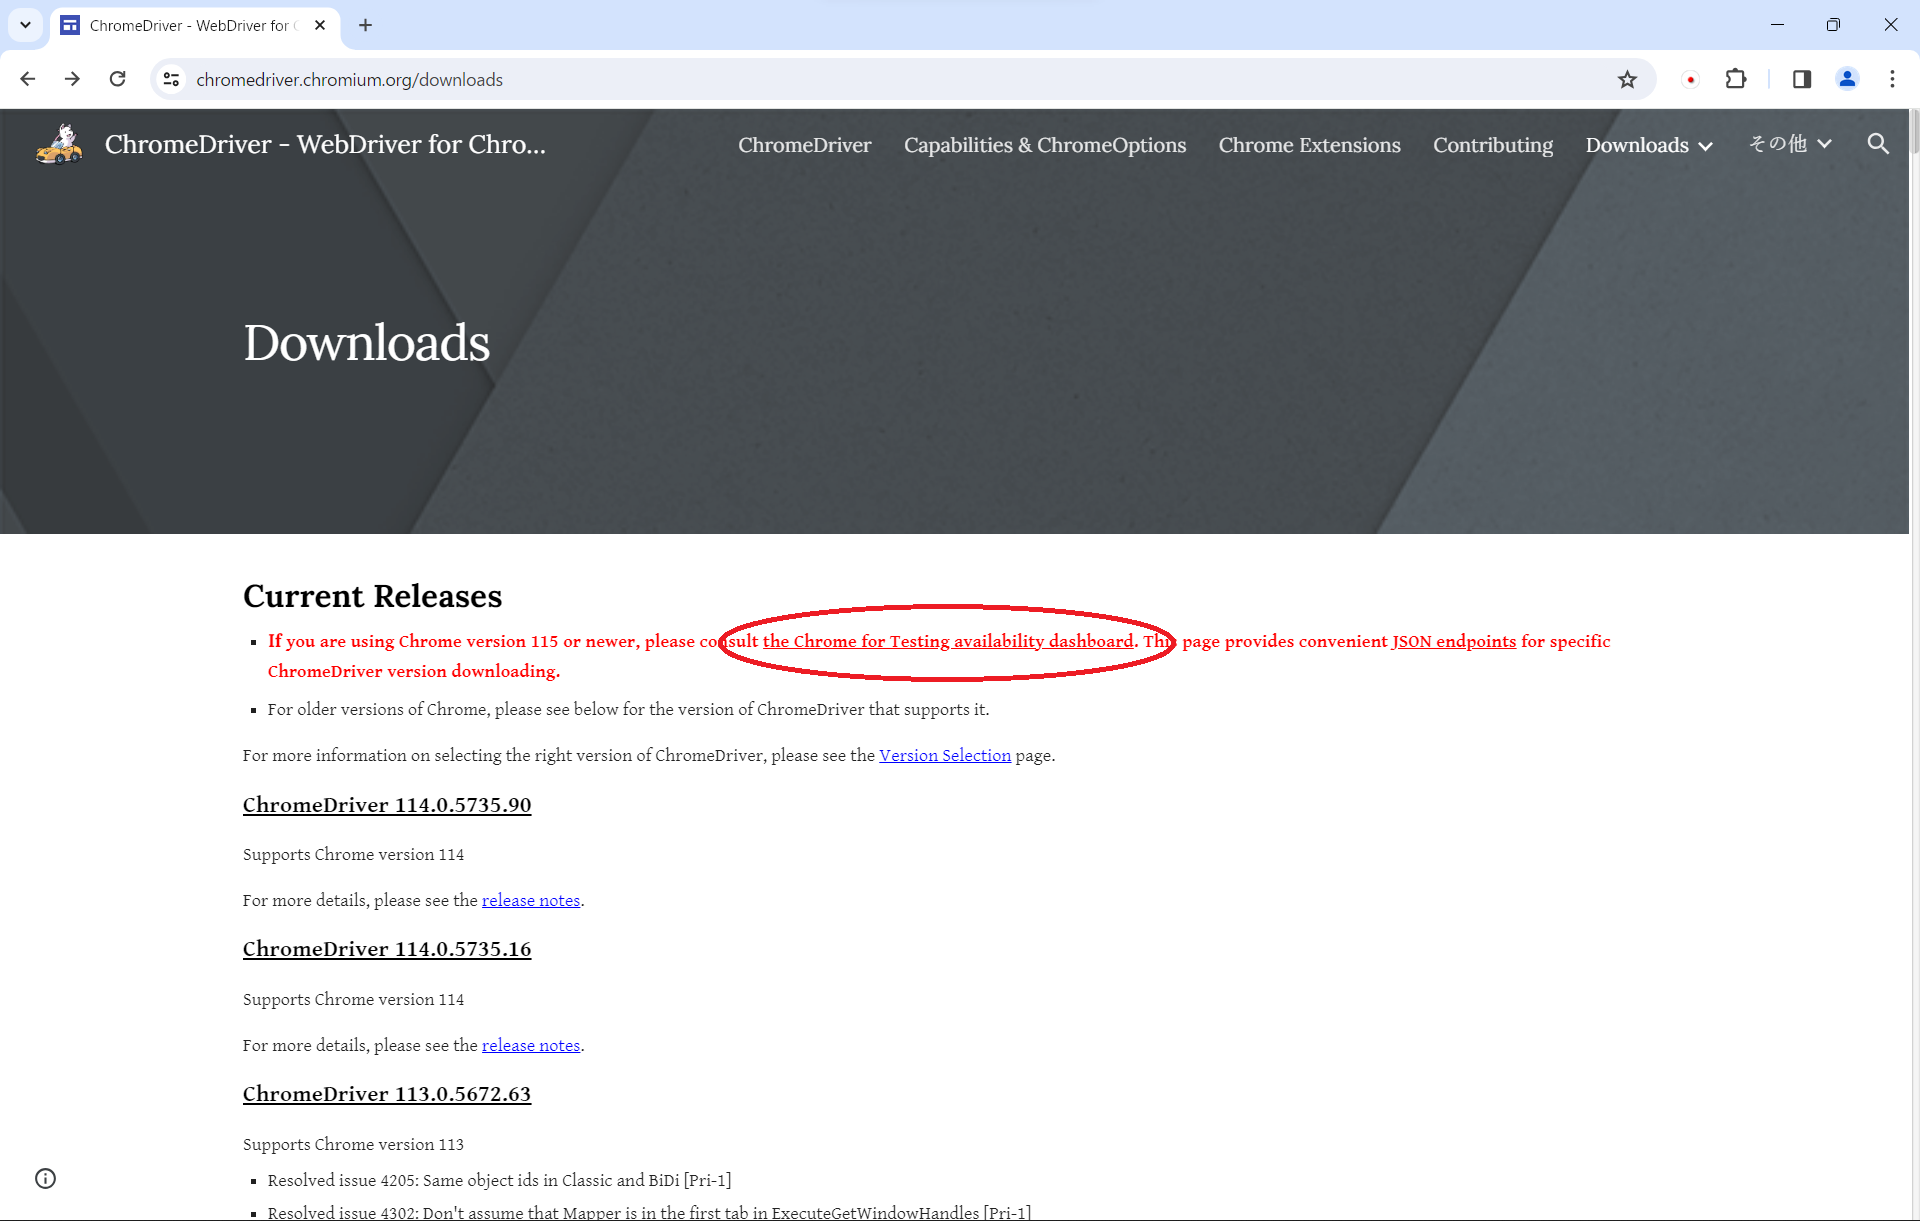Screen dimensions: 1920x1221
Task: Expand the その他 navigation menu
Action: [x=1790, y=144]
